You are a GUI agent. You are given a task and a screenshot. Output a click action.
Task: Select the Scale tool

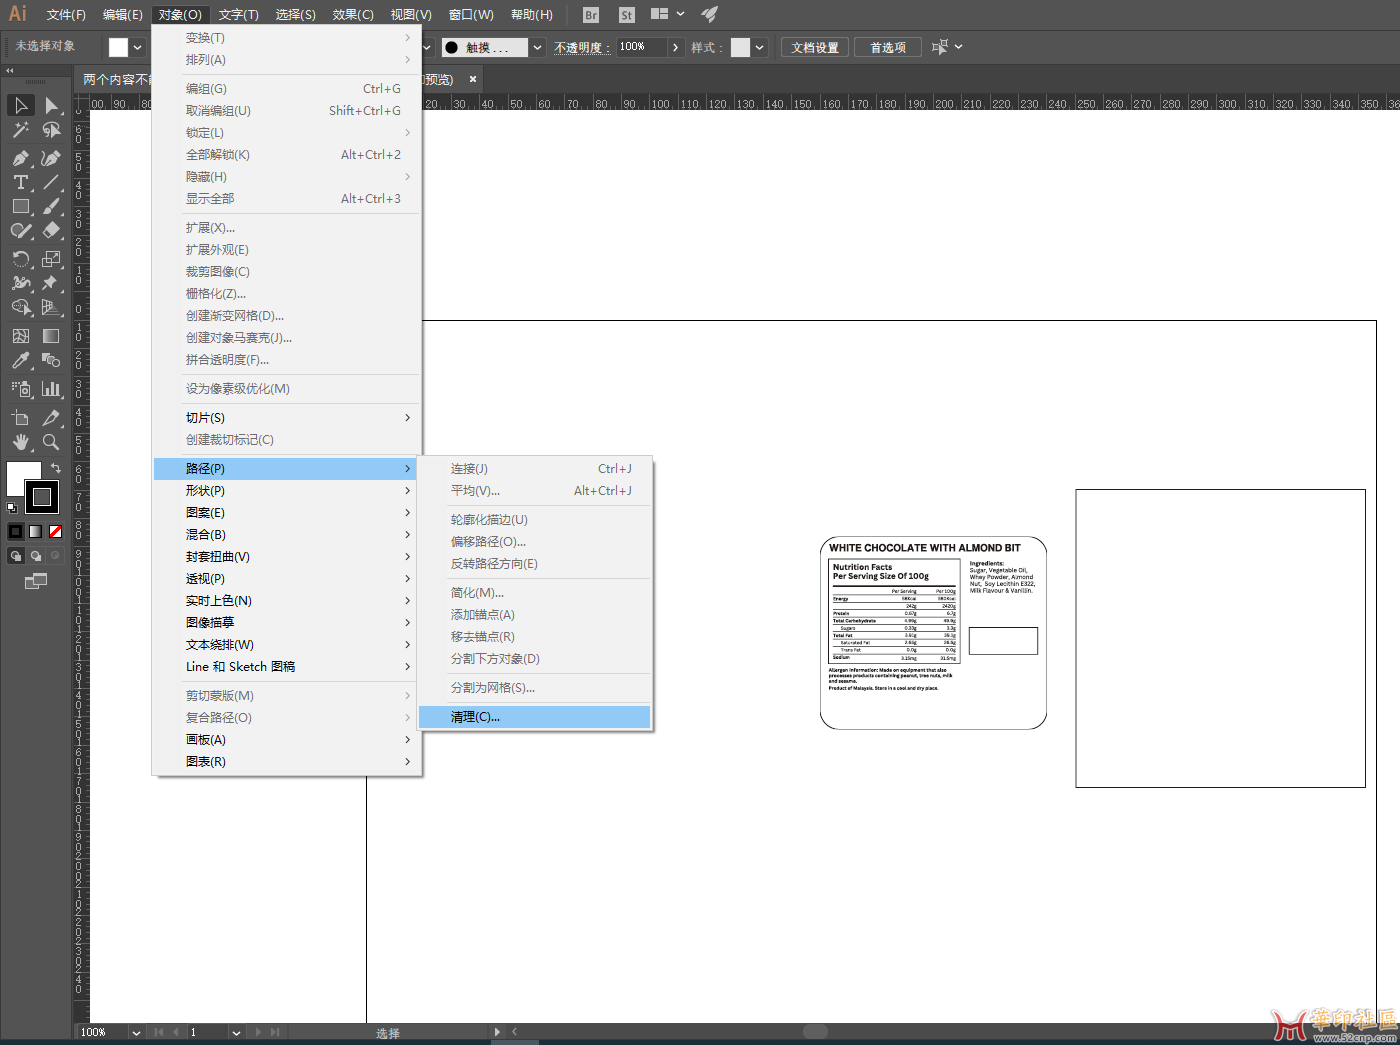tap(51, 259)
